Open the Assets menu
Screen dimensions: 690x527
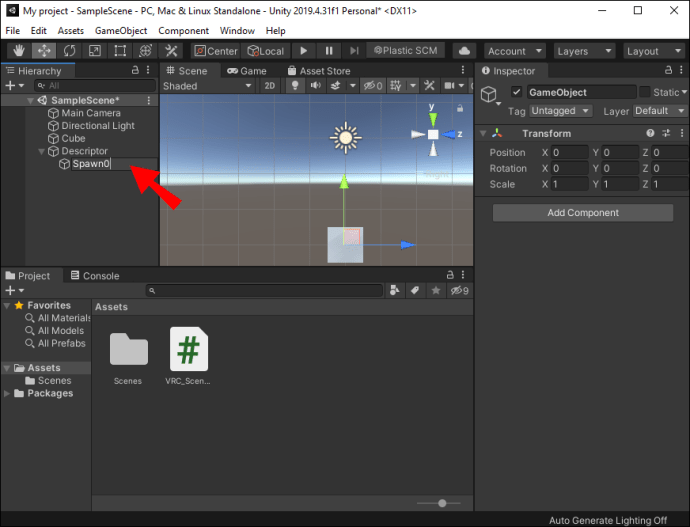tap(71, 31)
